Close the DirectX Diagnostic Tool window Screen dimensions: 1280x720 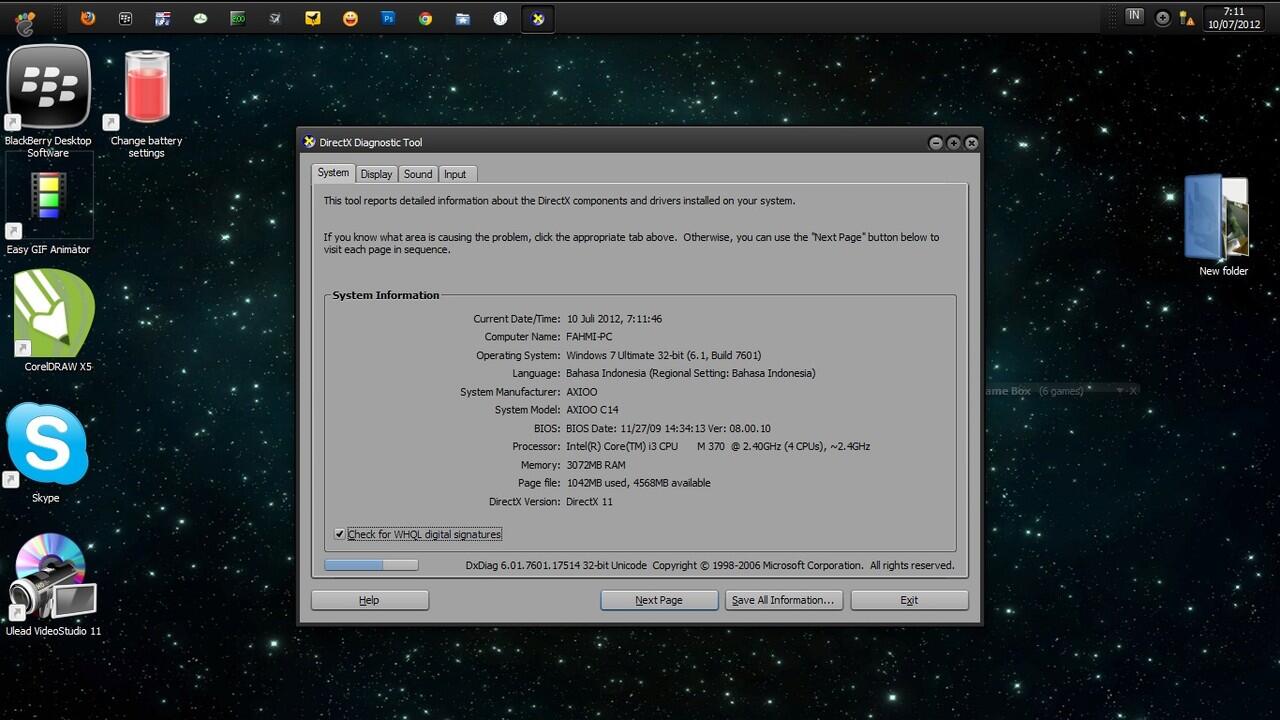972,143
